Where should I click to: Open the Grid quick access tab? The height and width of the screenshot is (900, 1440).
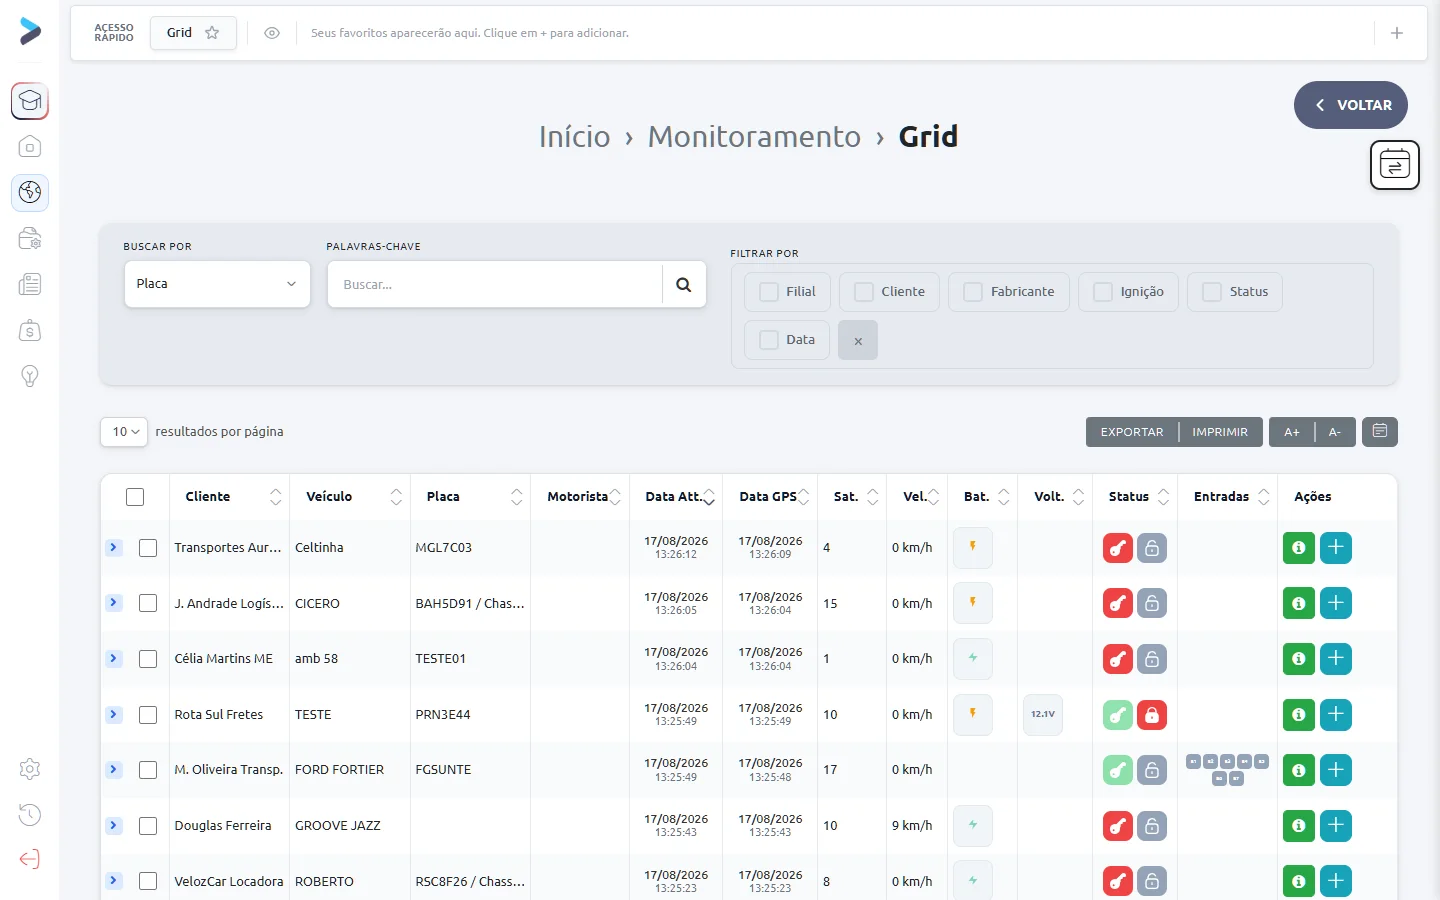point(193,33)
